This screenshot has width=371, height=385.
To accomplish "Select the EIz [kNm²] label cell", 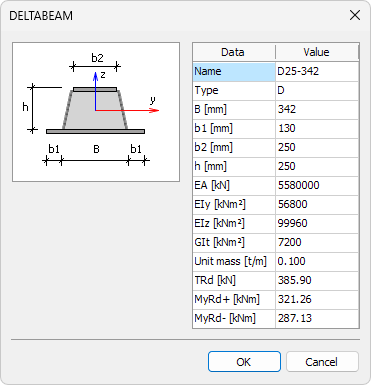I will tap(234, 224).
